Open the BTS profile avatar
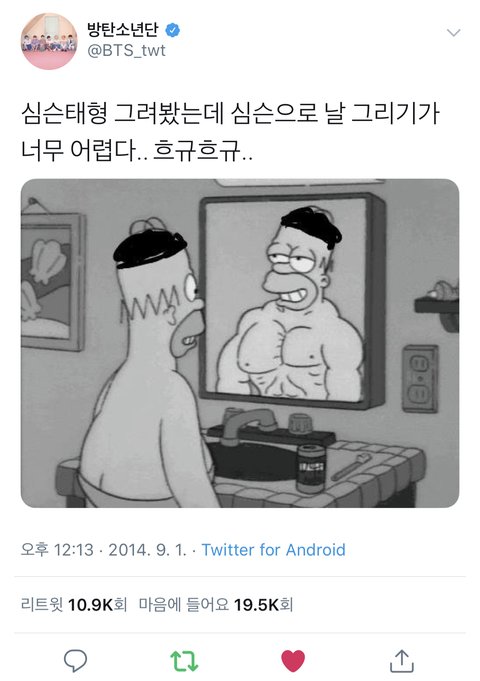This screenshot has width=480, height=681. point(49,41)
